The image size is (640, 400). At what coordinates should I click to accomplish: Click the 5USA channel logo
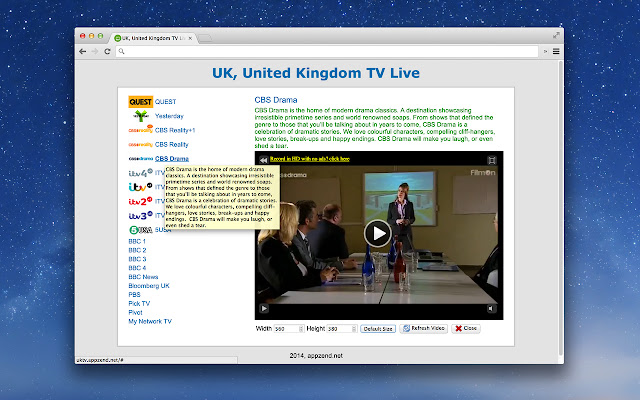tap(140, 230)
